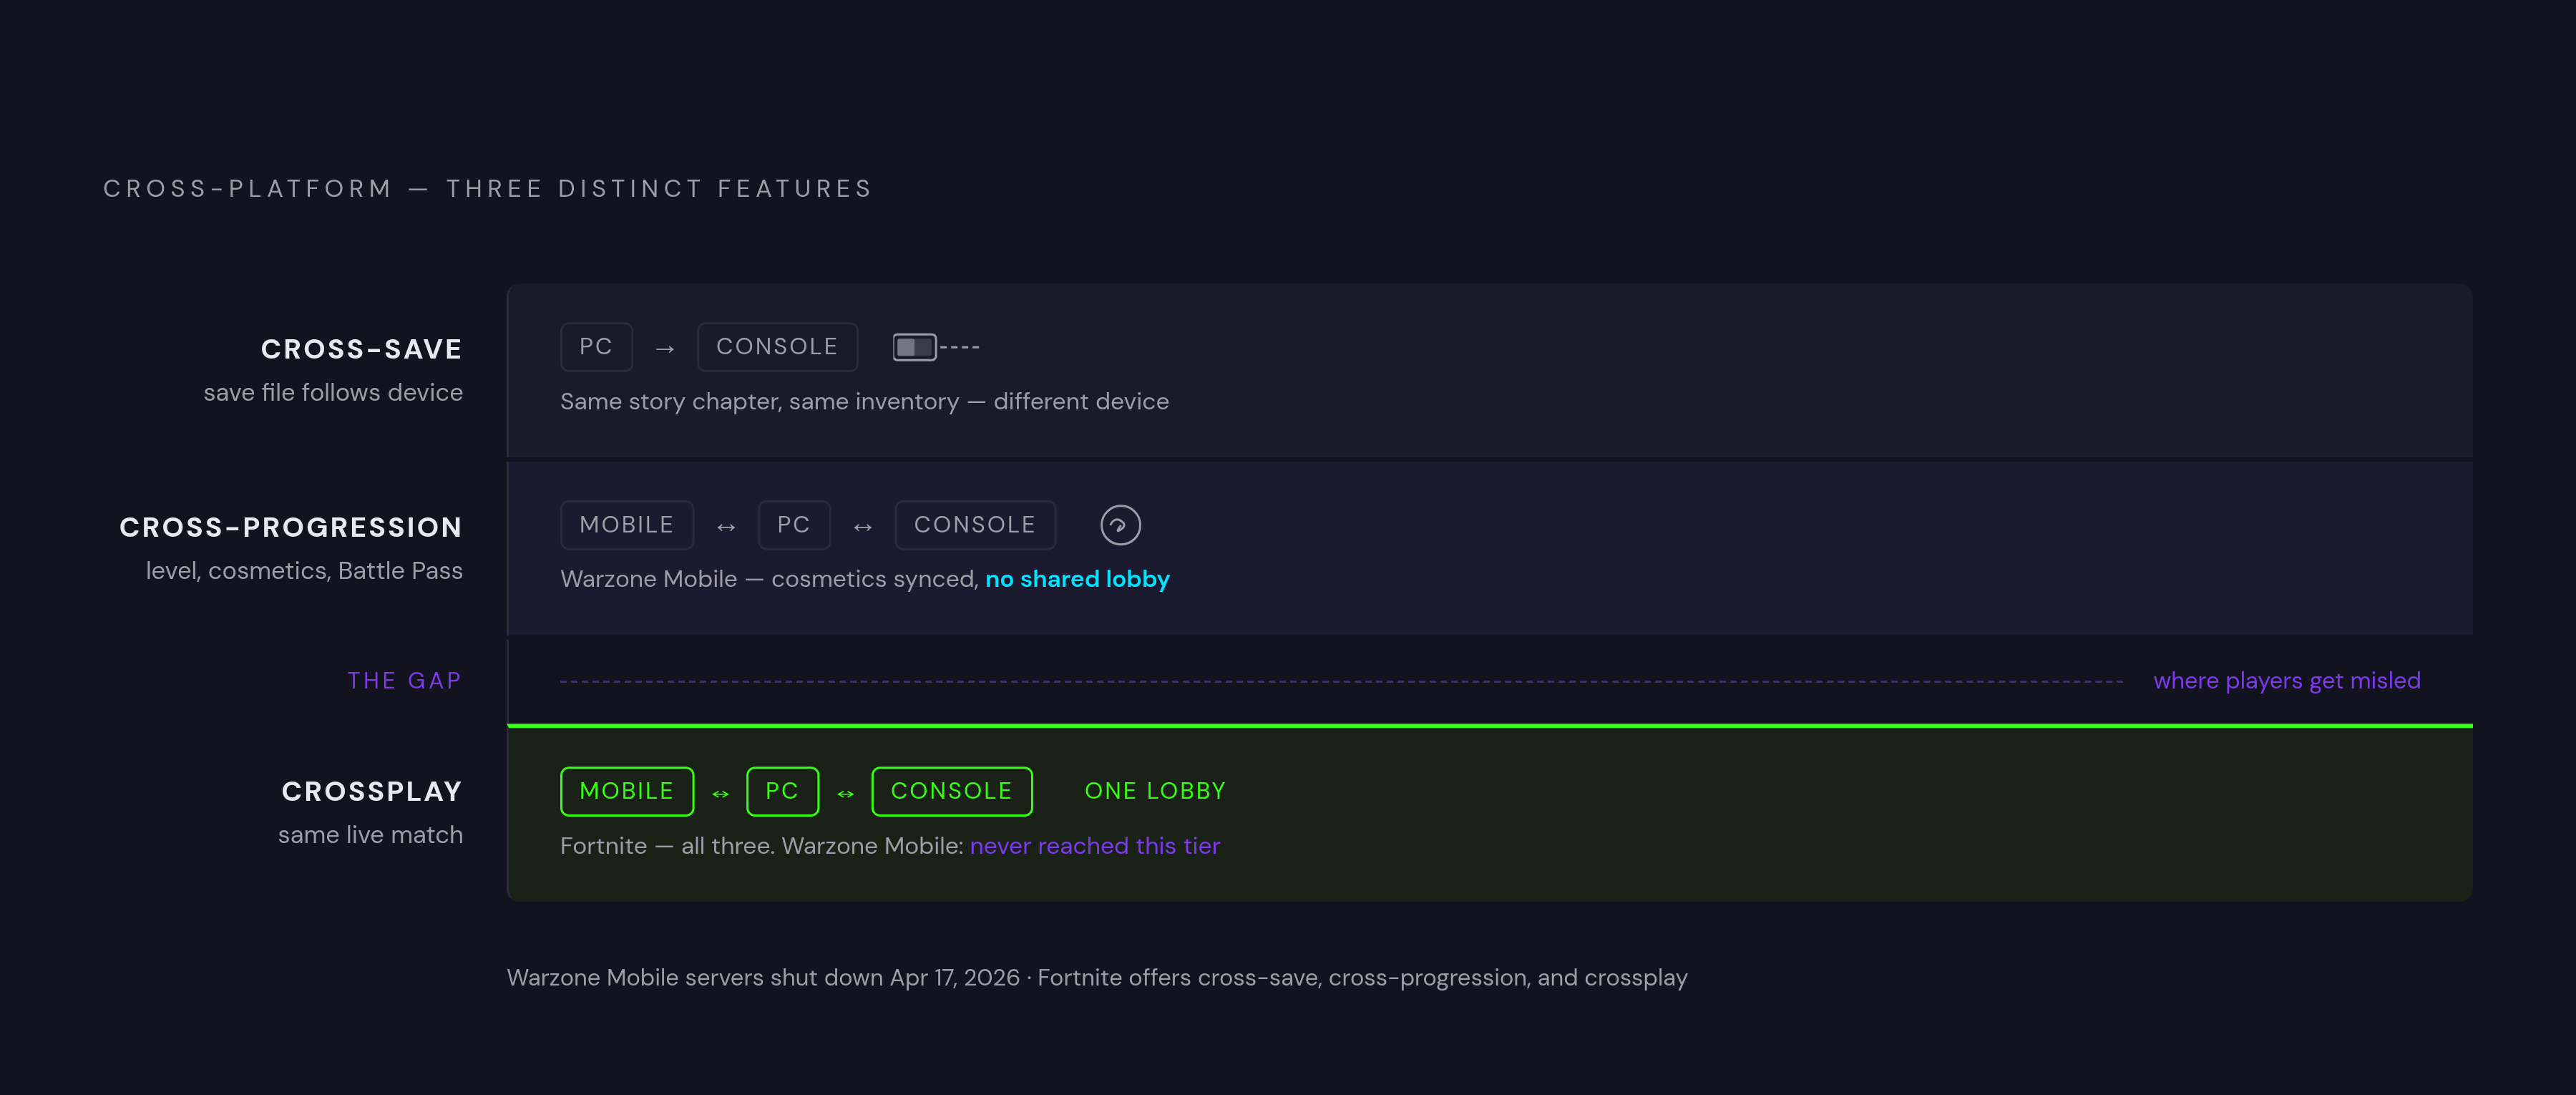This screenshot has width=2576, height=1095.
Task: Click the PC chip in the Cross-Save row
Action: coord(596,347)
